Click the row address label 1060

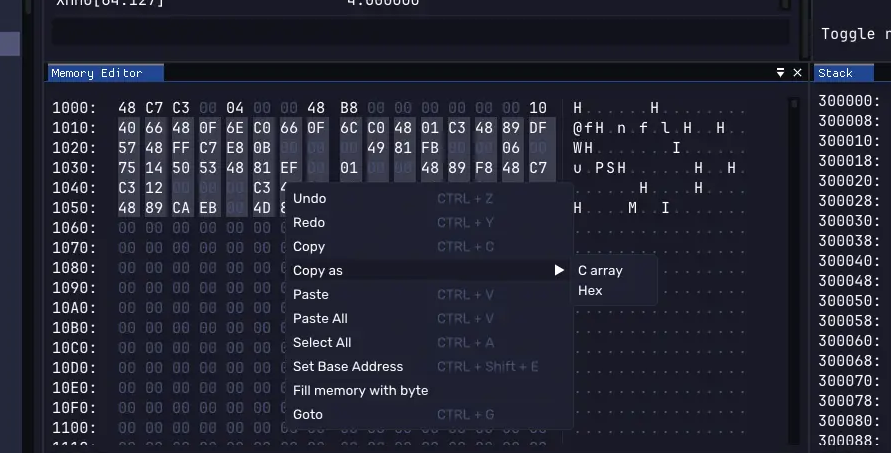coord(74,228)
